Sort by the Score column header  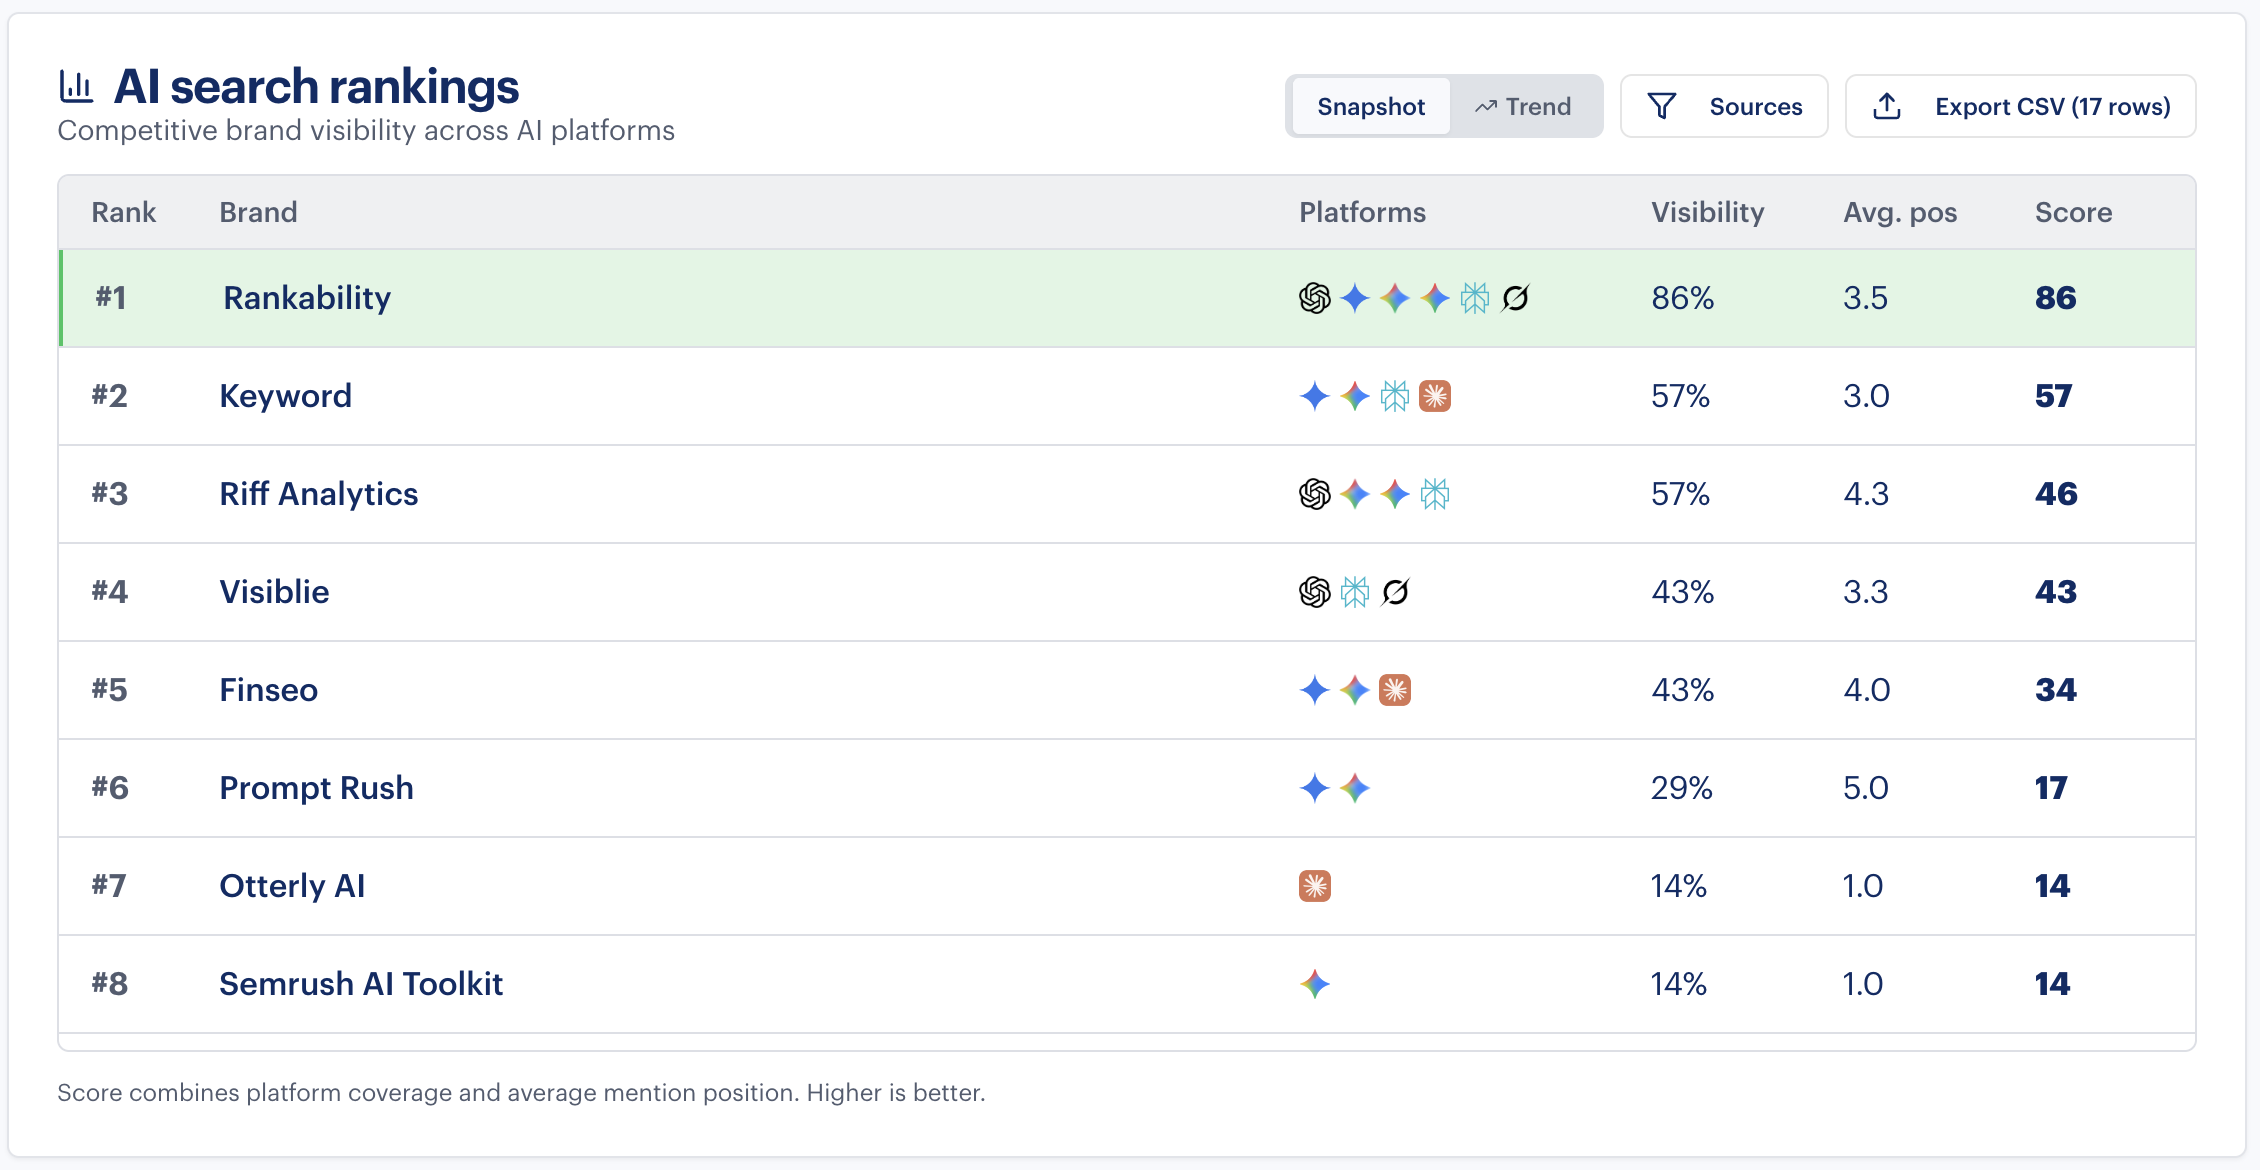2074,212
